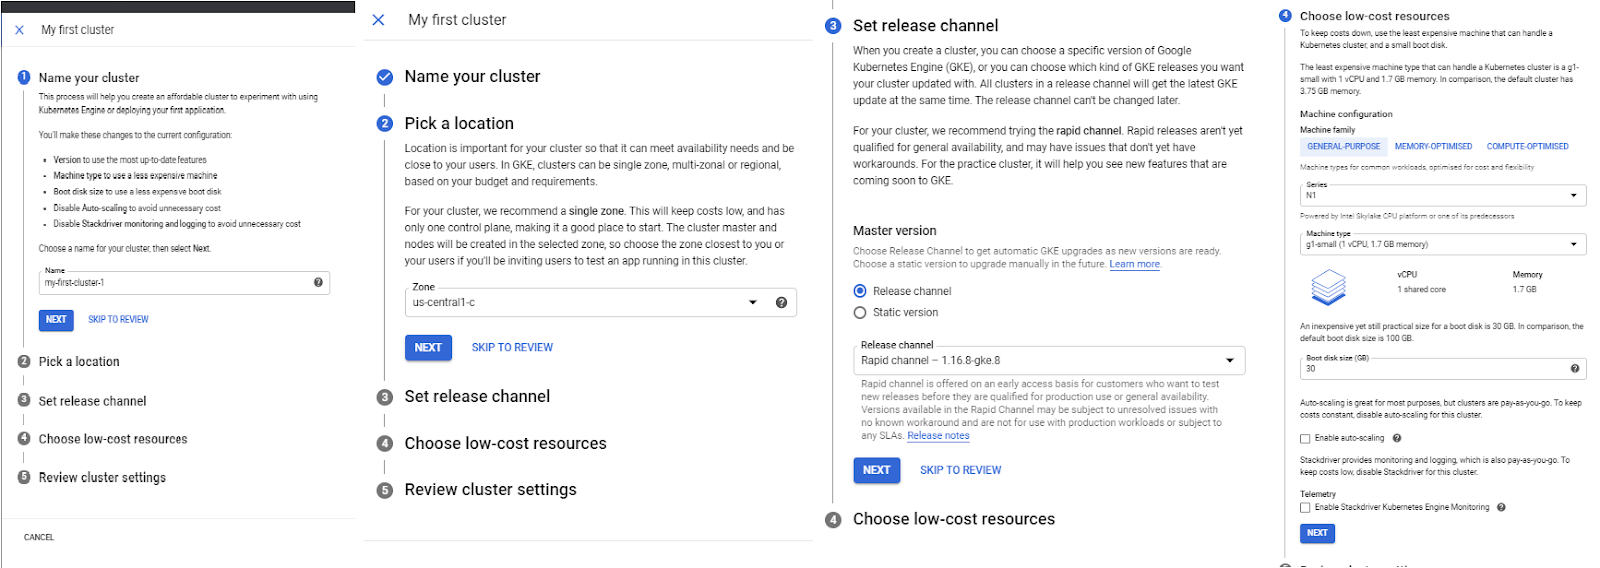
Task: Close the small 'My first cluster' panel on the far left
Action: tap(19, 30)
